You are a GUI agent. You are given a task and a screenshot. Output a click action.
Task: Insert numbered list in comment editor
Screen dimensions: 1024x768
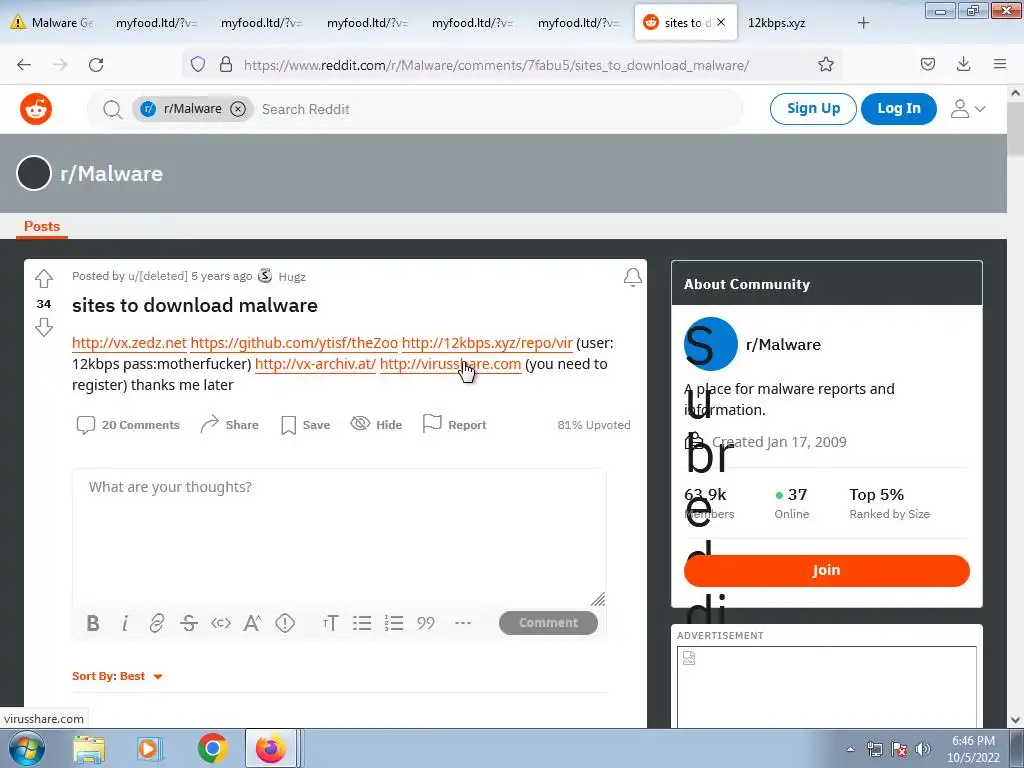394,623
